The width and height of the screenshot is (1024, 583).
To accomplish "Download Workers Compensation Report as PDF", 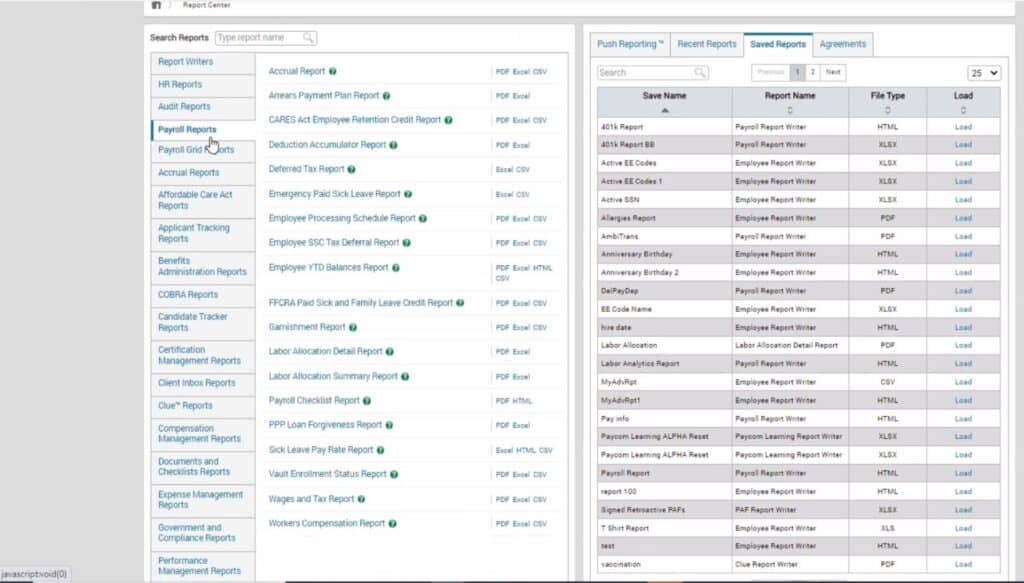I will (x=502, y=524).
